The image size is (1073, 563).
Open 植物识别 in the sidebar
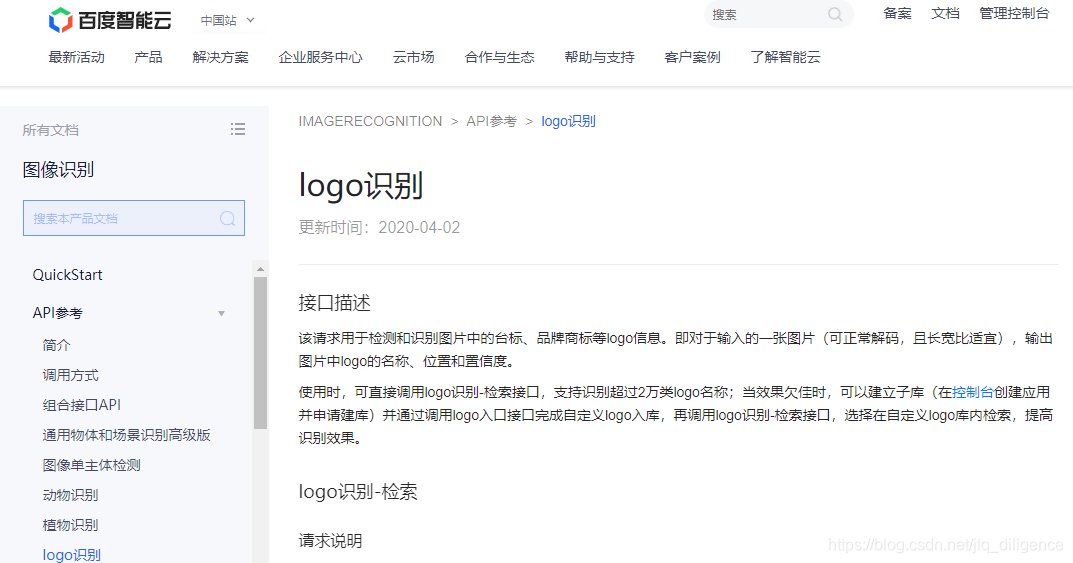pyautogui.click(x=70, y=525)
